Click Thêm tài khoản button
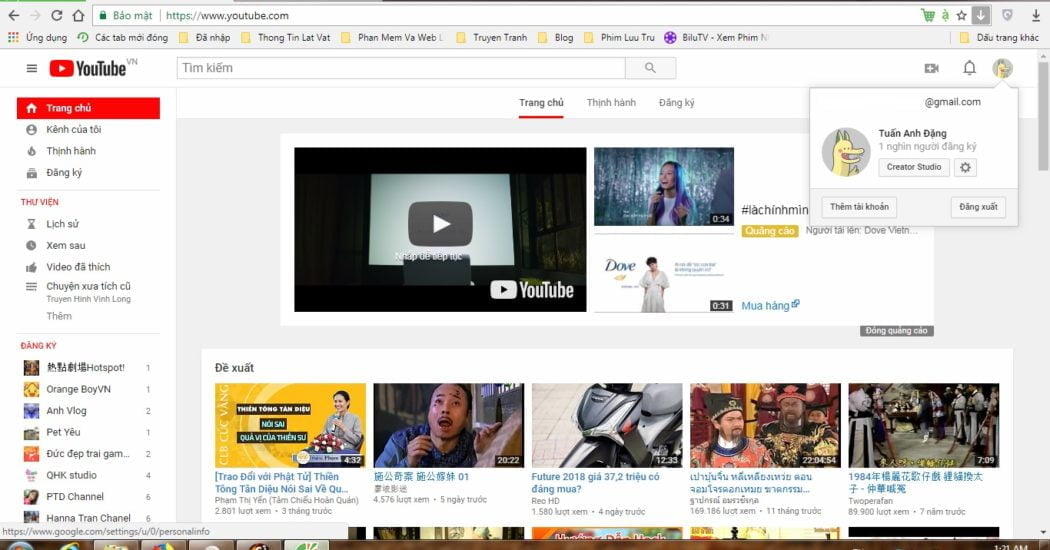The width and height of the screenshot is (1050, 550). tap(859, 207)
